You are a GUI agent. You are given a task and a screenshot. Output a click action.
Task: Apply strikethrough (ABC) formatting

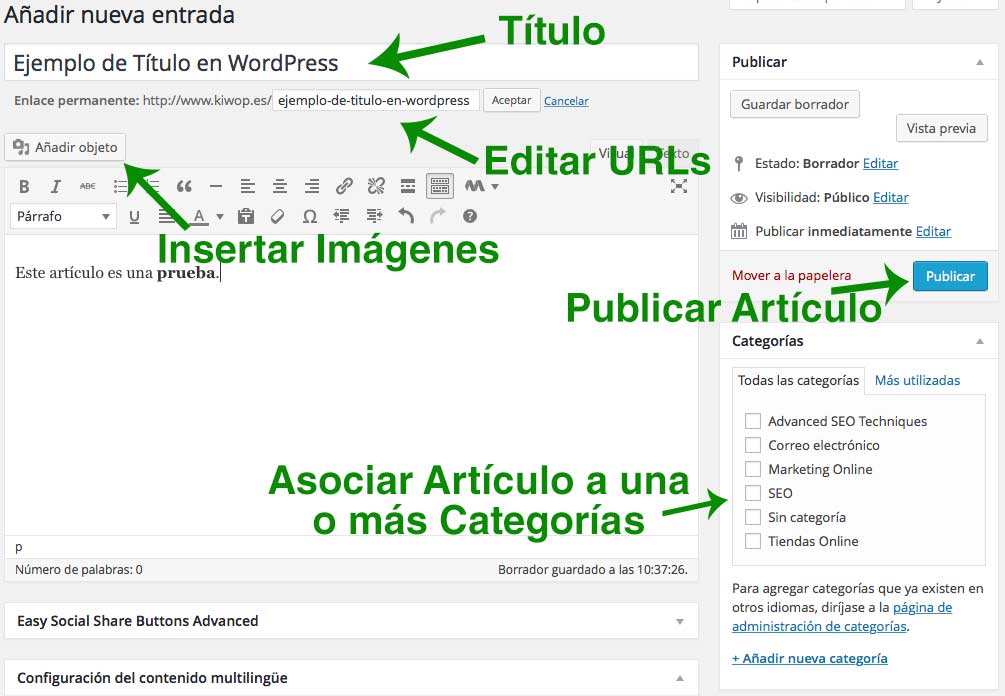click(87, 186)
